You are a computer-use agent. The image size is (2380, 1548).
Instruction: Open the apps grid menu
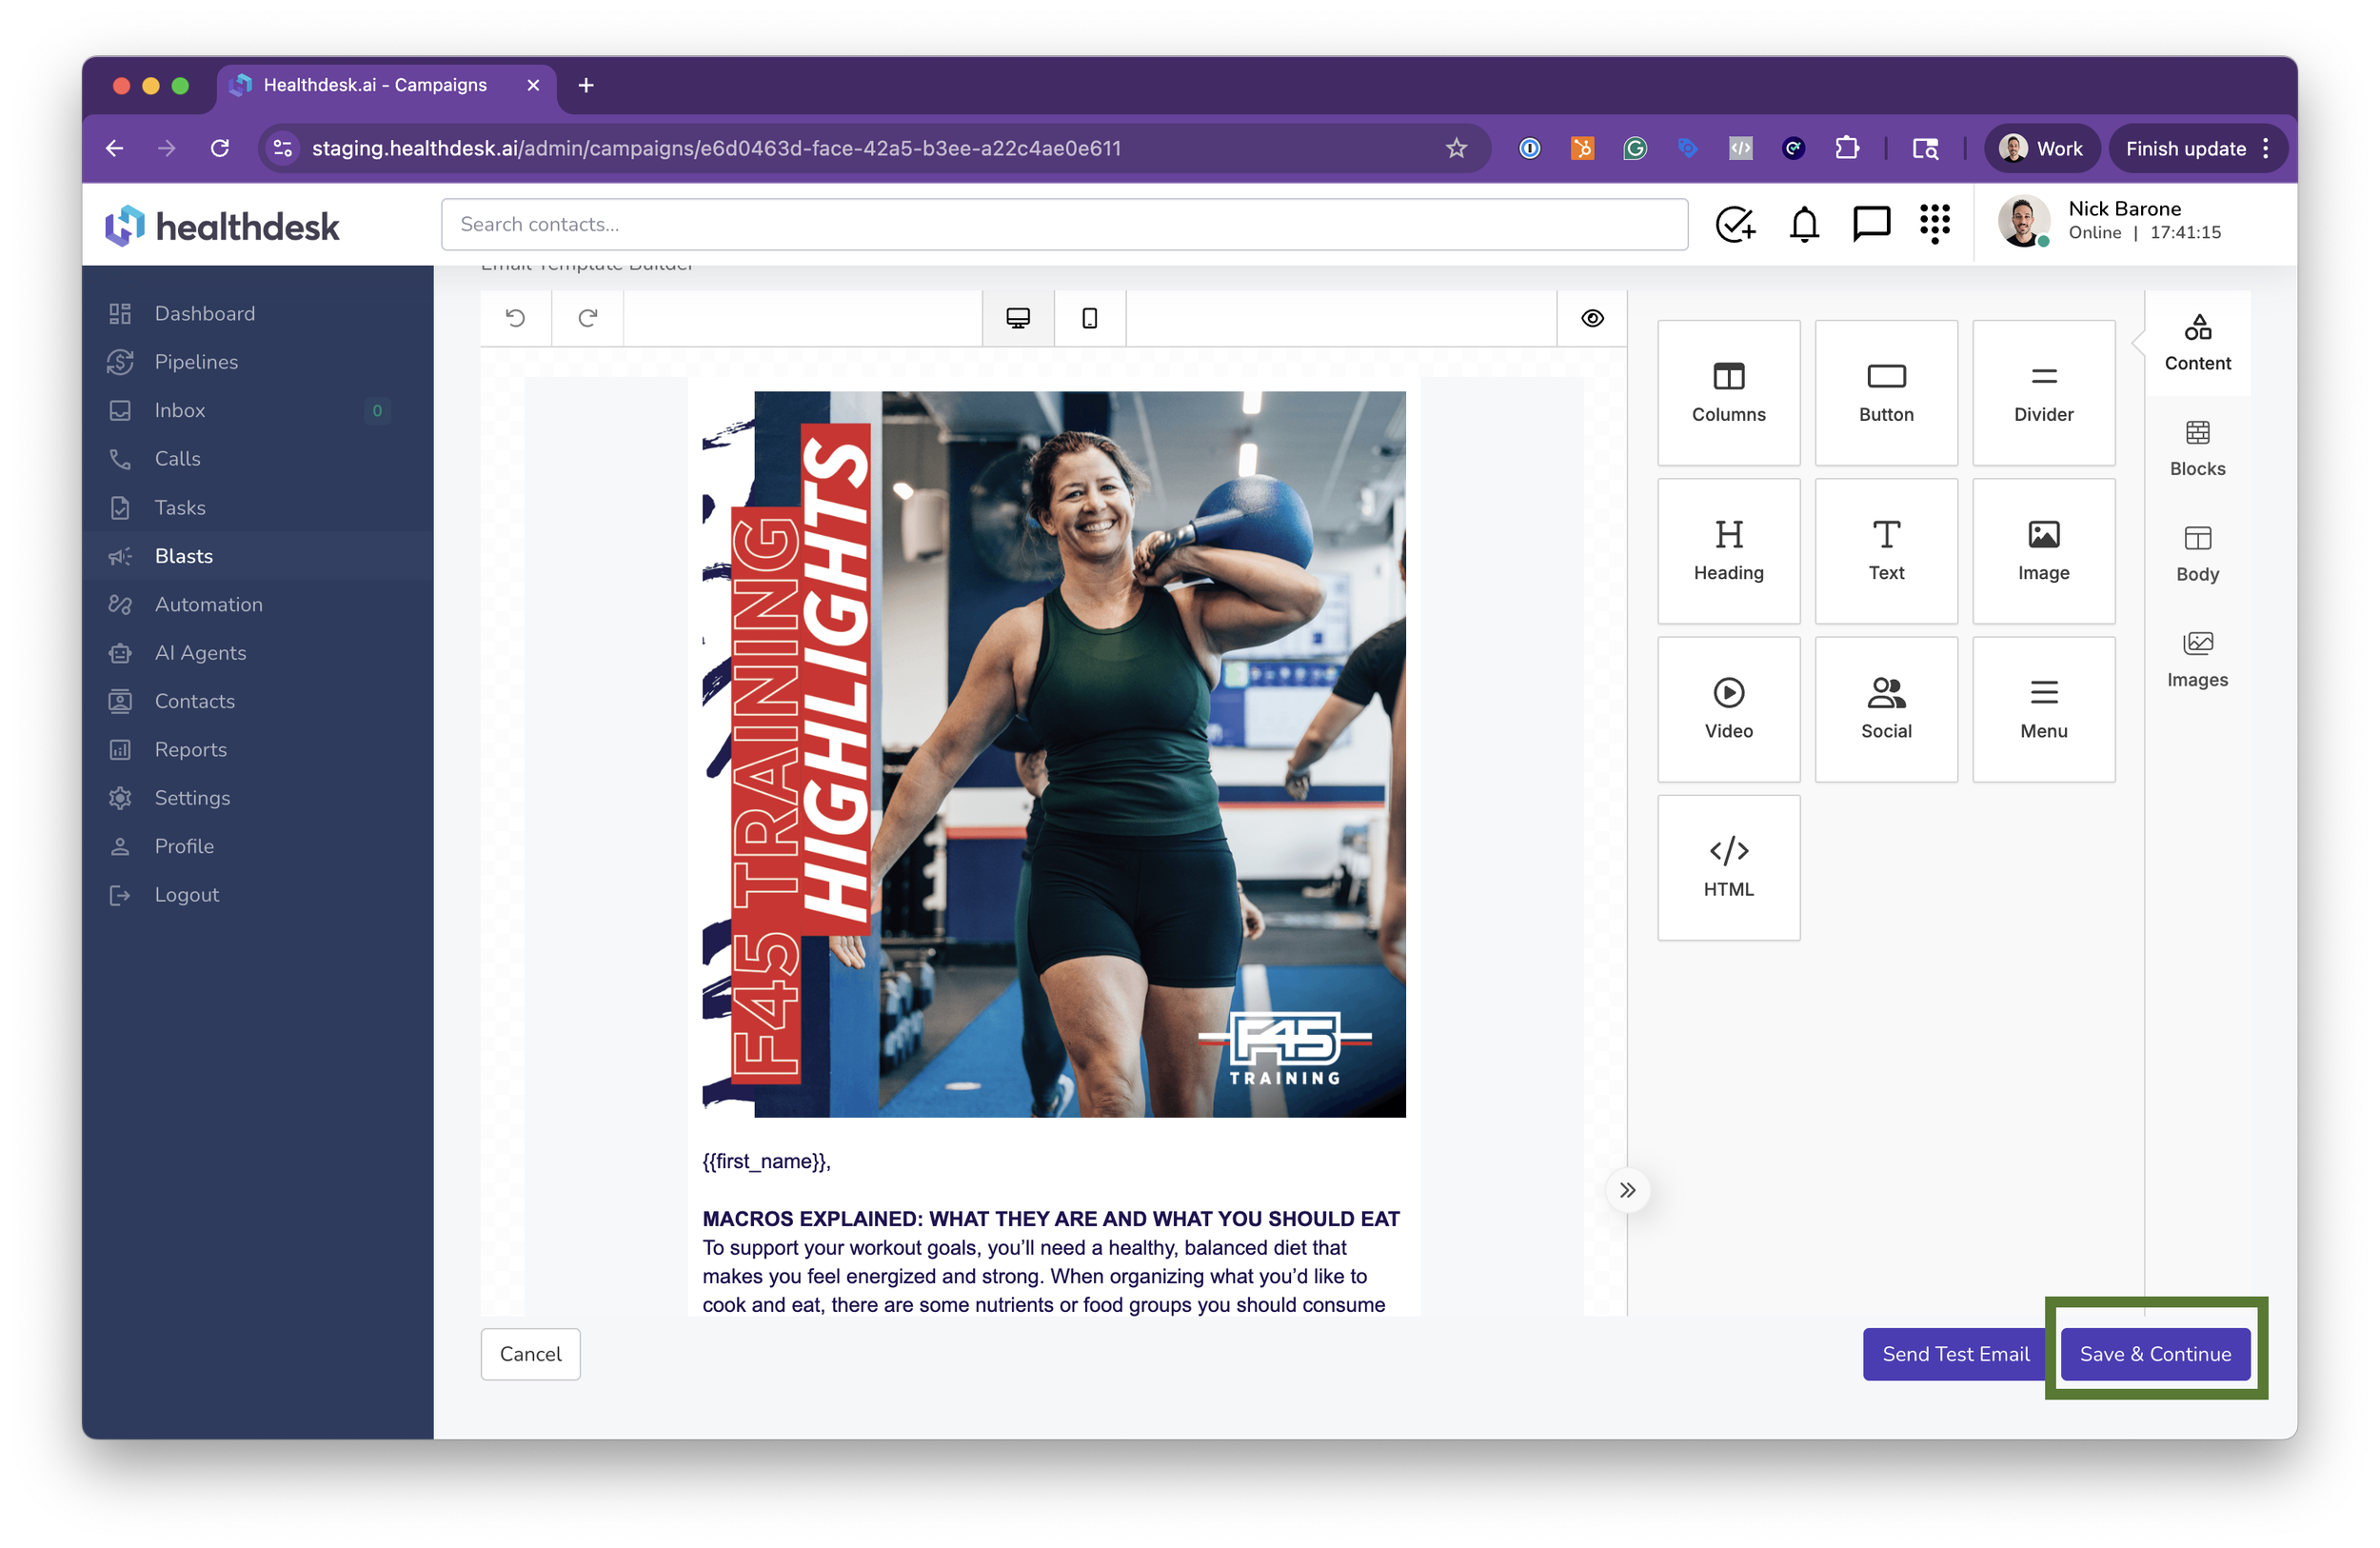click(x=1934, y=224)
